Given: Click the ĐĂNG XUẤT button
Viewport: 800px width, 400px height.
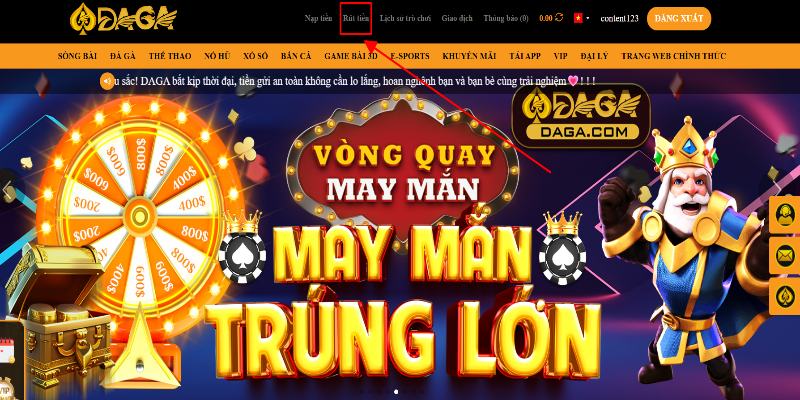Looking at the screenshot, I should [x=679, y=18].
